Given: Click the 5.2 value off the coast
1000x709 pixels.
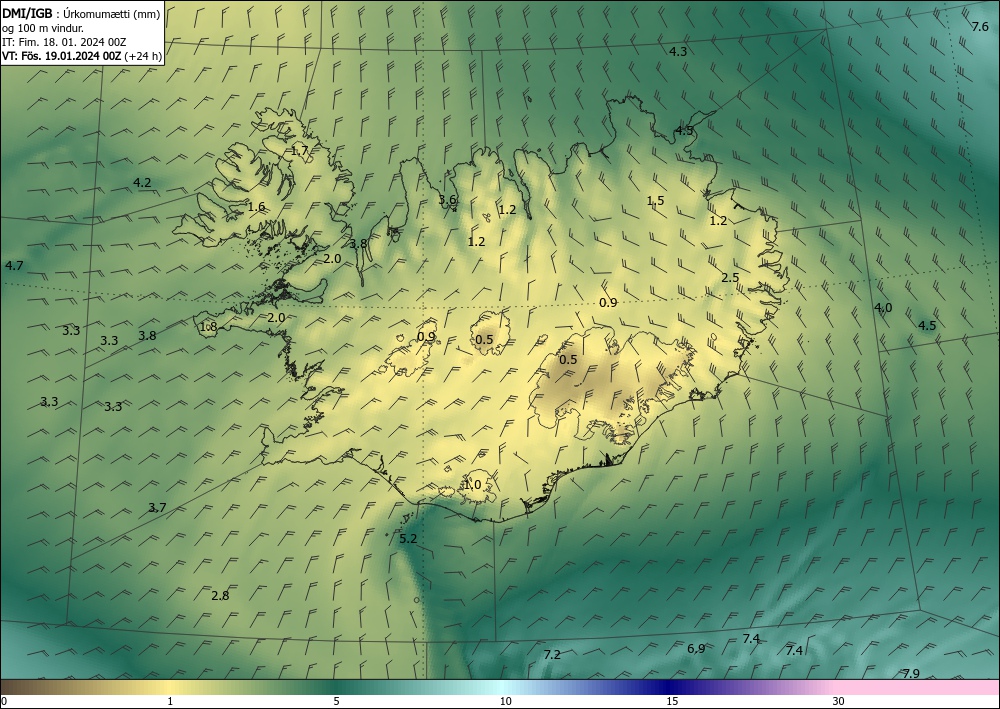Looking at the screenshot, I should pos(408,539).
